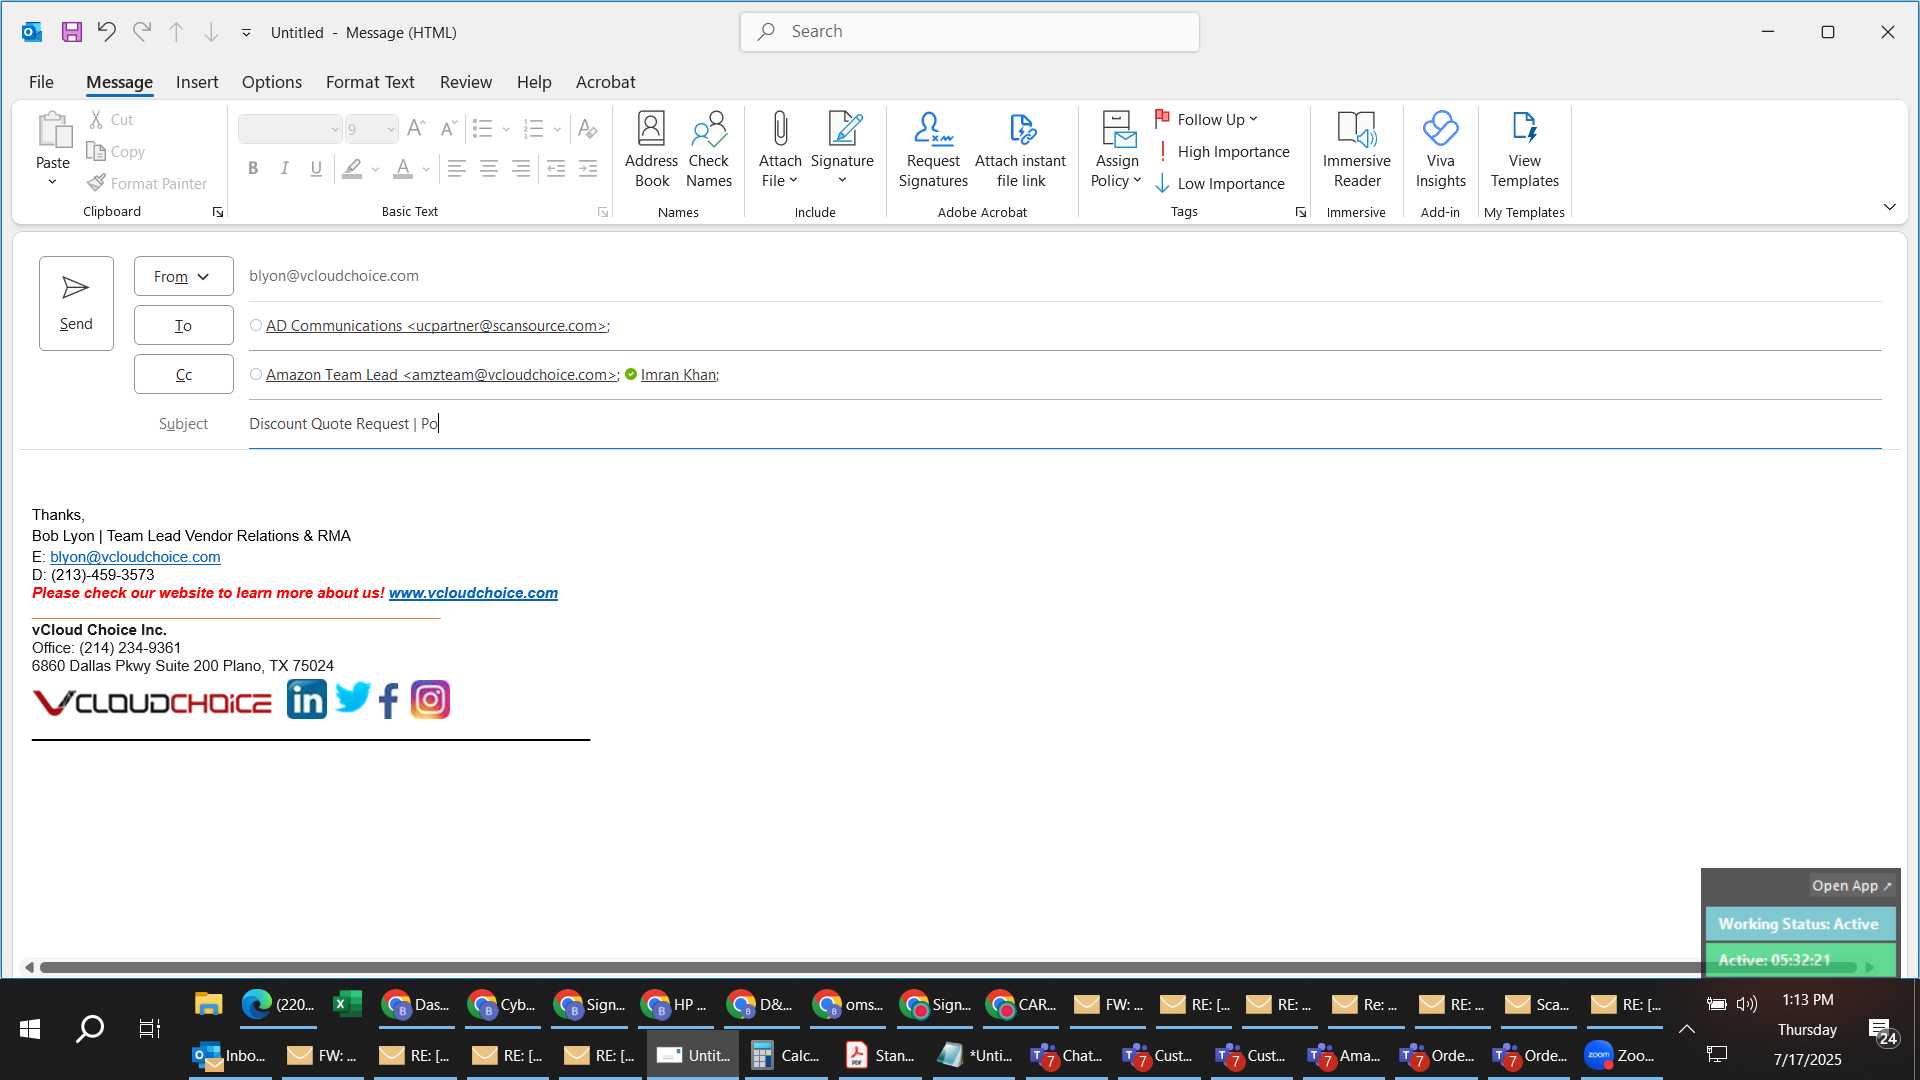This screenshot has width=1920, height=1080.
Task: Switch to the Format Text tab
Action: click(370, 82)
